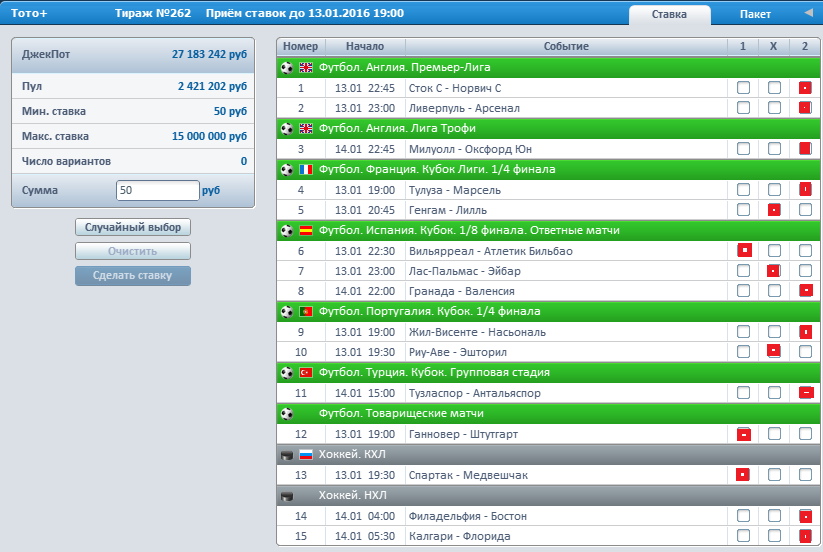
Task: Click the soccer ball icon of Англия. Лига Трофи
Action: pos(287,129)
